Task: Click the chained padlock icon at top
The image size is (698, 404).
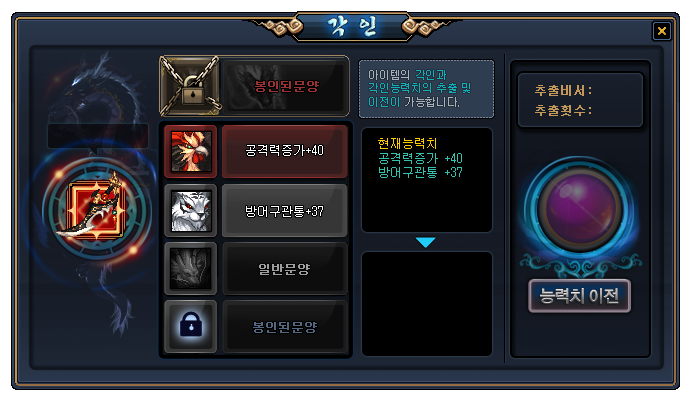Action: pyautogui.click(x=191, y=86)
